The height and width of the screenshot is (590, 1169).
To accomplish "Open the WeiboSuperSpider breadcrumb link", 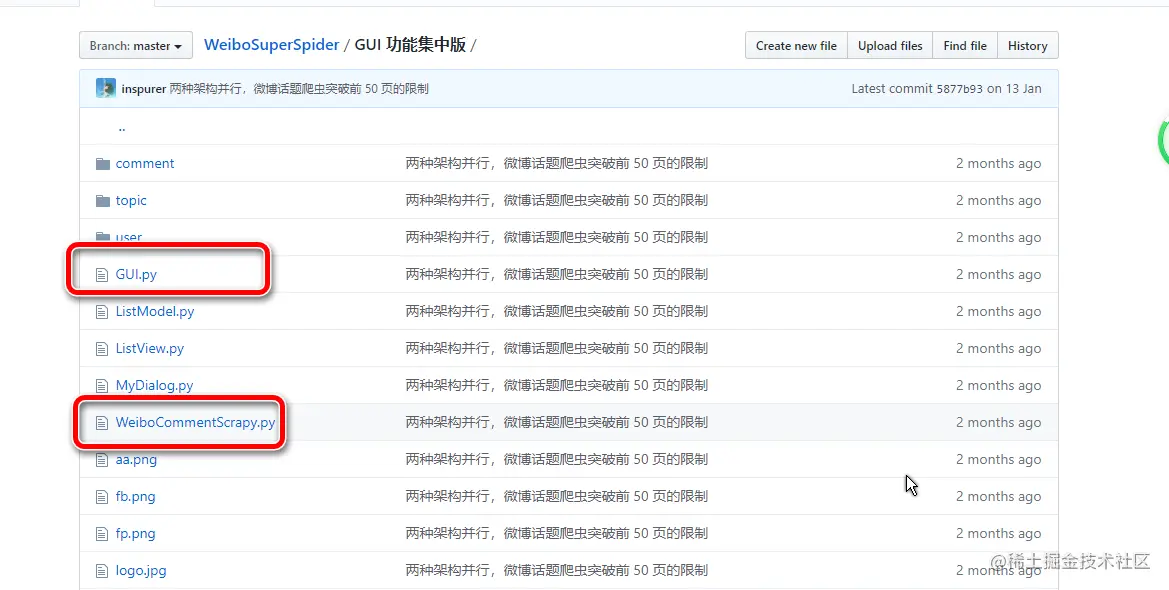I will 271,45.
